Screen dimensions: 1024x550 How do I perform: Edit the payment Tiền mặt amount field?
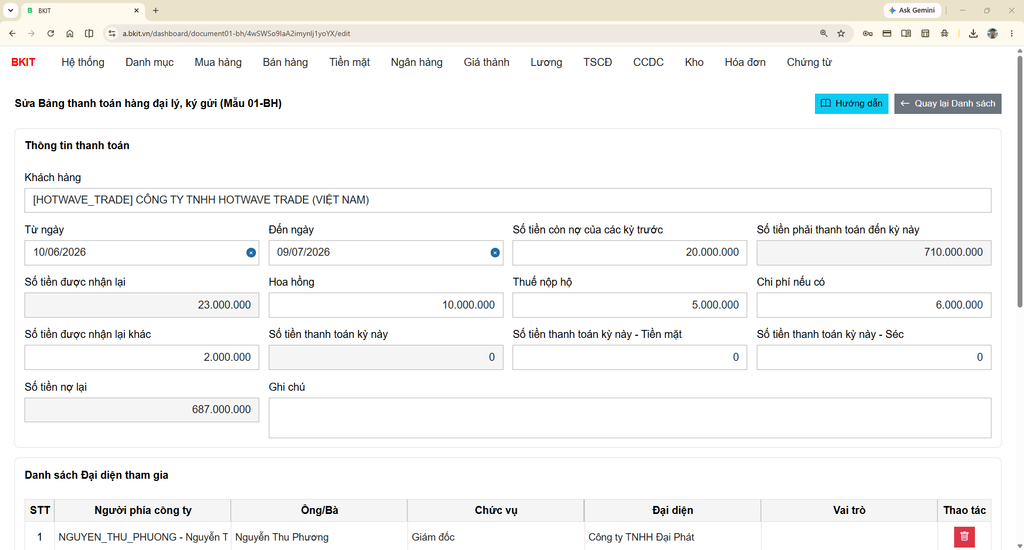pyautogui.click(x=630, y=357)
